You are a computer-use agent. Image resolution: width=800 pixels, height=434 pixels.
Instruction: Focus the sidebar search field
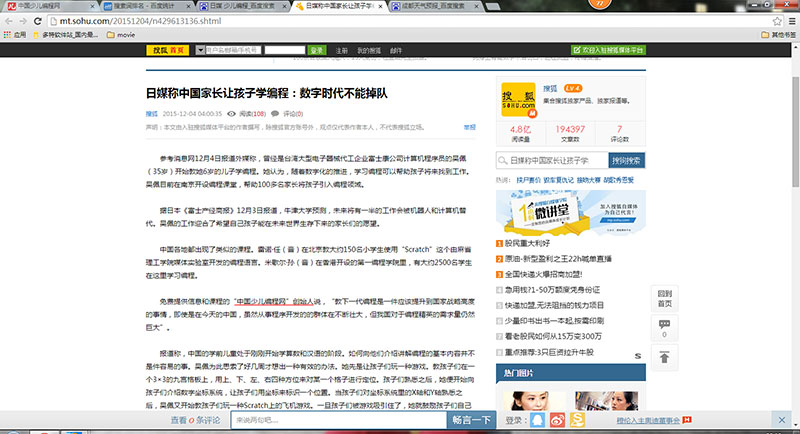point(552,160)
